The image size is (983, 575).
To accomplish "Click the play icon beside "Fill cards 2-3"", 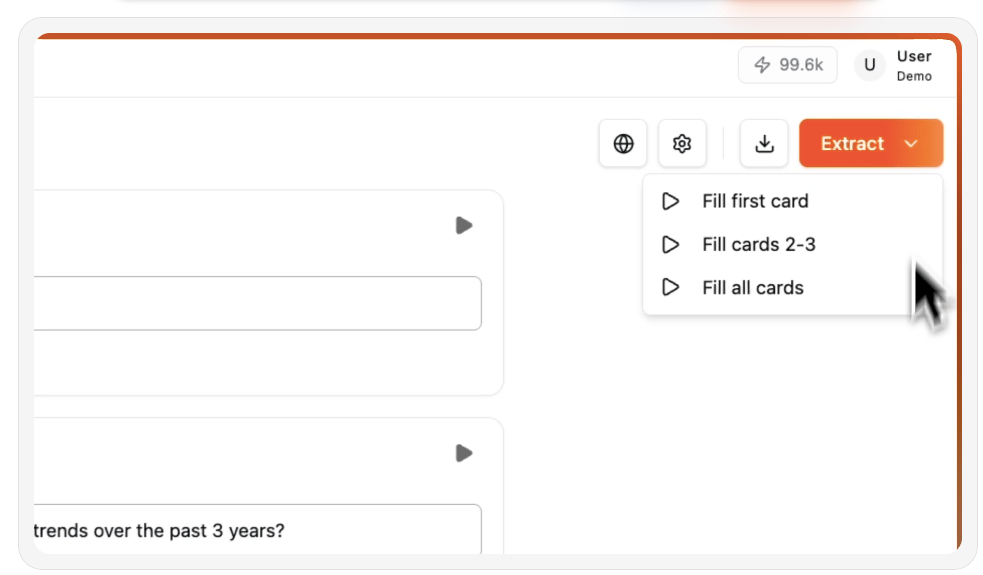I will (671, 244).
